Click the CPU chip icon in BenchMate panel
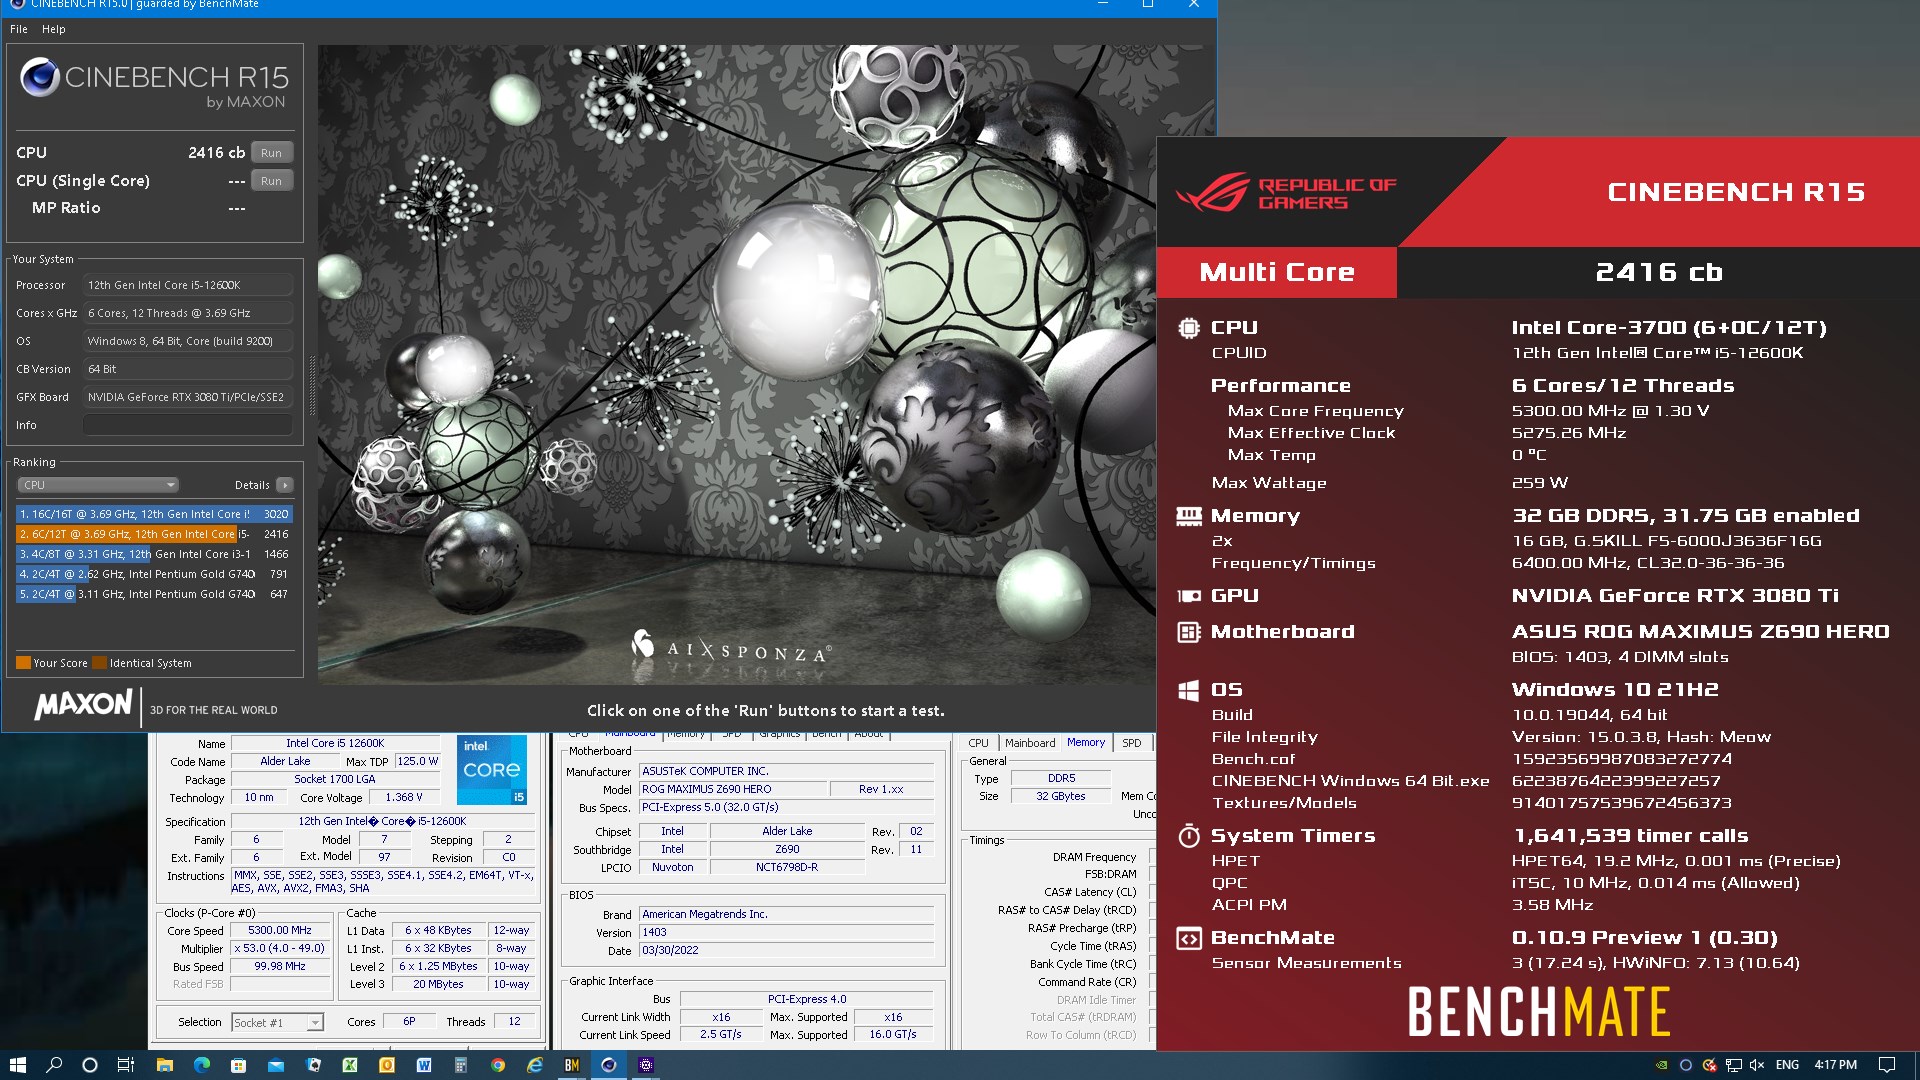Screen dimensions: 1920x1080 1188,327
